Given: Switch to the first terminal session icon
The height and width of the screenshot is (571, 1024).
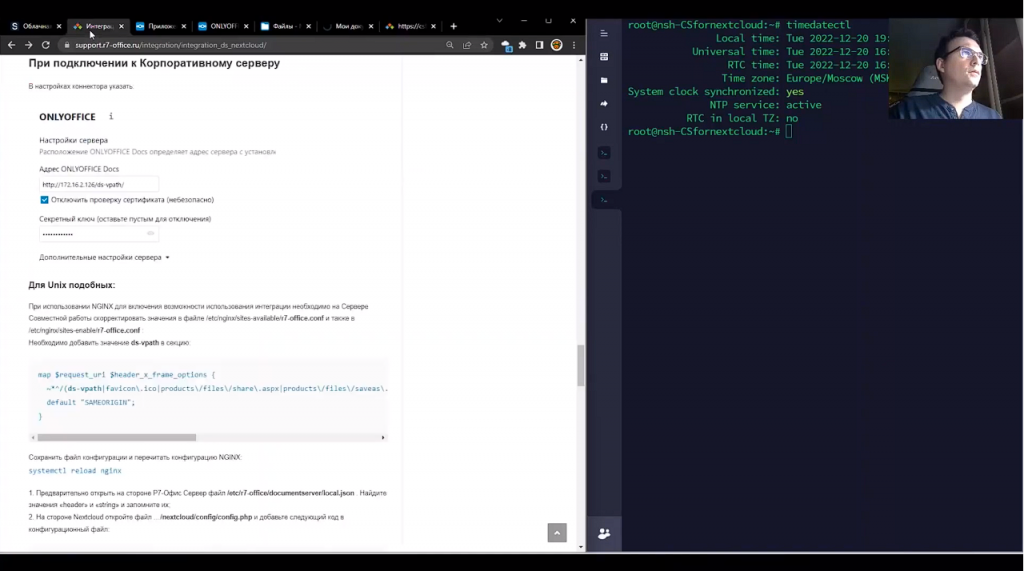Looking at the screenshot, I should [x=604, y=153].
